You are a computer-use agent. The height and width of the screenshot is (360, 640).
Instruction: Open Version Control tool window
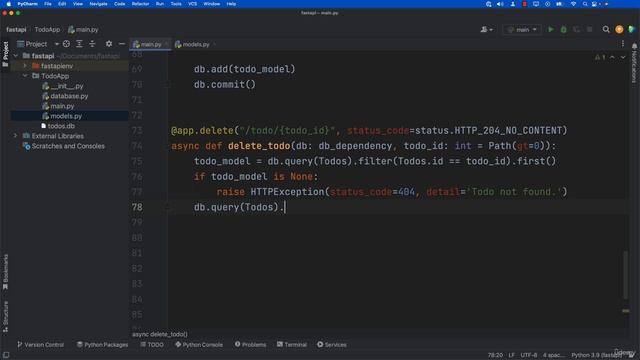coord(40,344)
